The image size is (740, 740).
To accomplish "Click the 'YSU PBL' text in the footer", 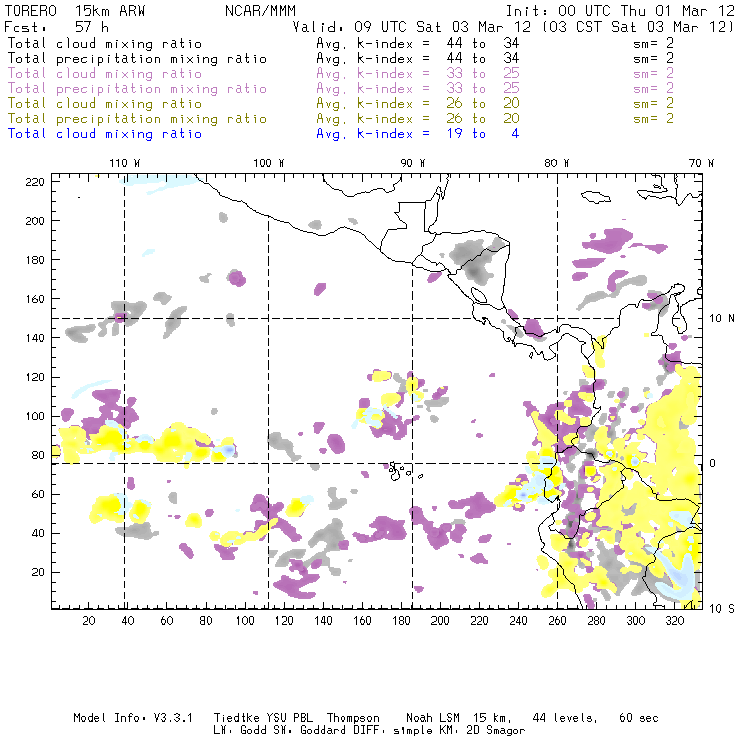I will pyautogui.click(x=289, y=718).
